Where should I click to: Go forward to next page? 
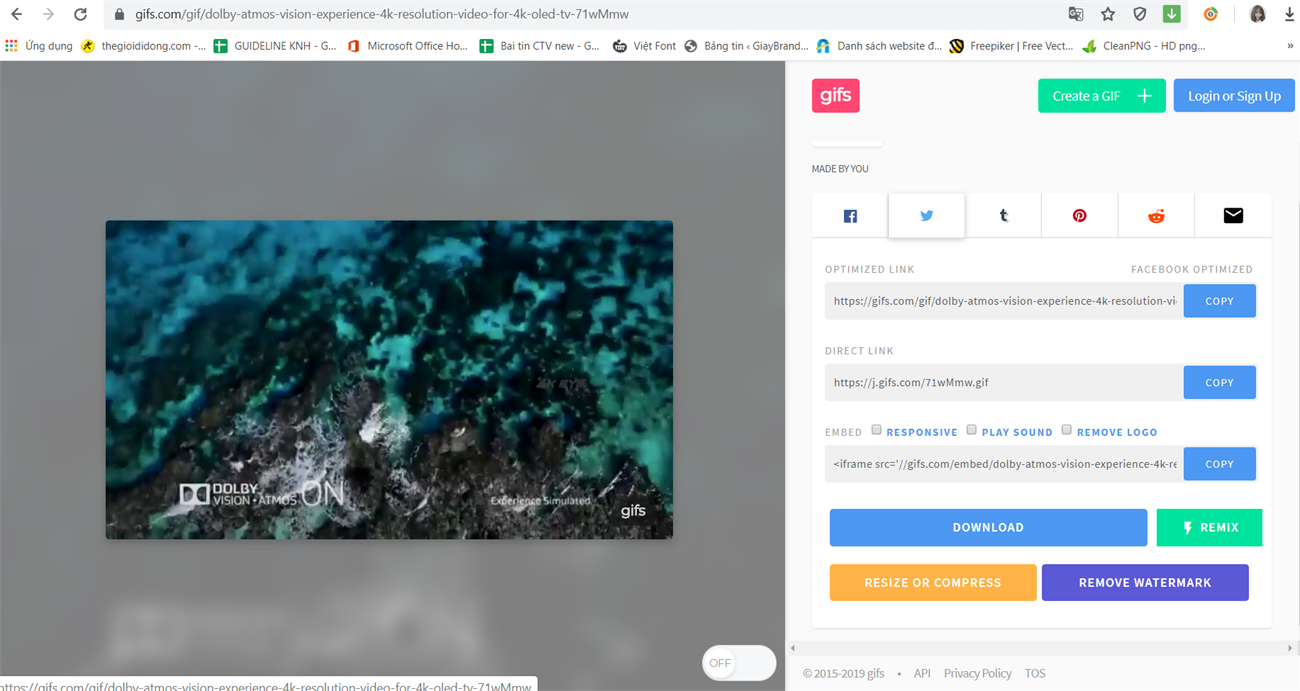pos(48,15)
